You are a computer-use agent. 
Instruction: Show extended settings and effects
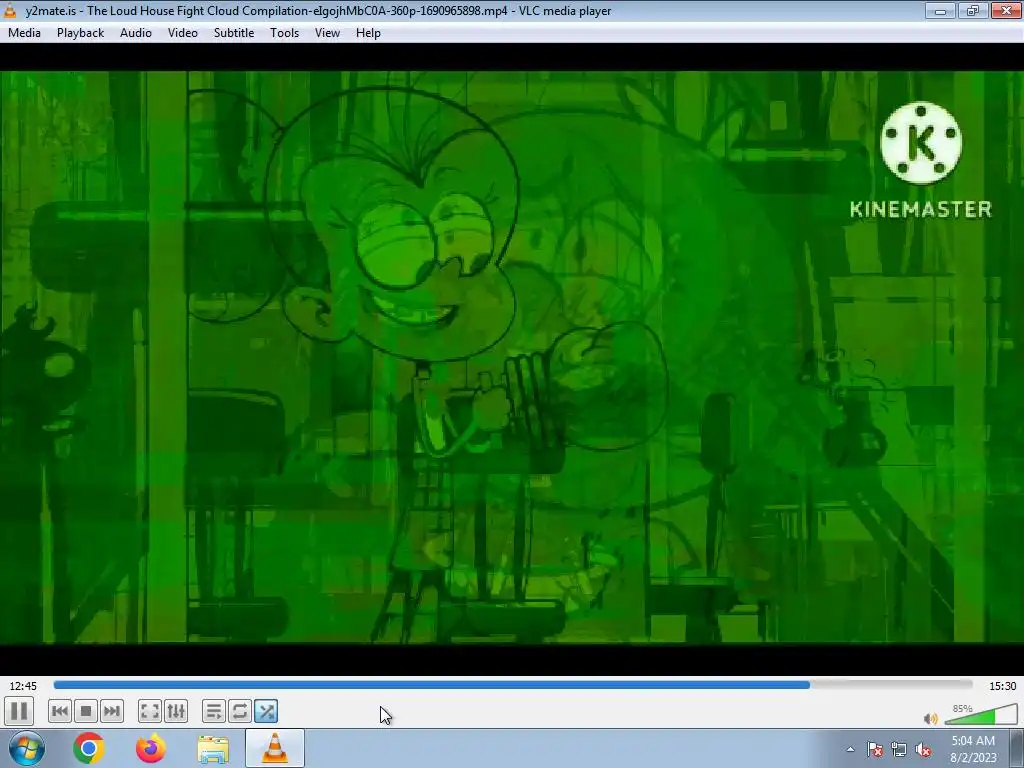click(x=176, y=711)
